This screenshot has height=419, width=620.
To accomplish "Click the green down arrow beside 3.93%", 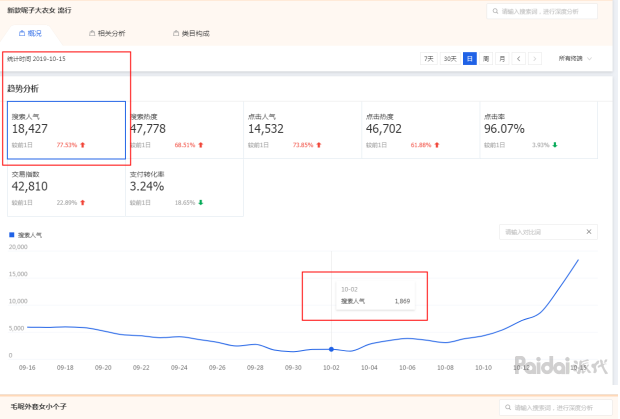I will [555, 145].
